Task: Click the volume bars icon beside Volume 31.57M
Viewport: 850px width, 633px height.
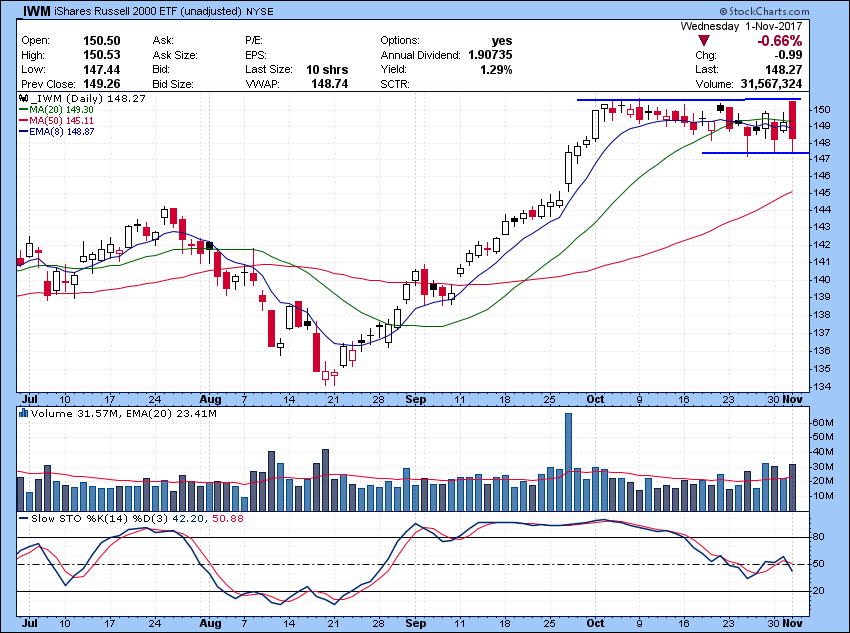Action: (x=23, y=414)
